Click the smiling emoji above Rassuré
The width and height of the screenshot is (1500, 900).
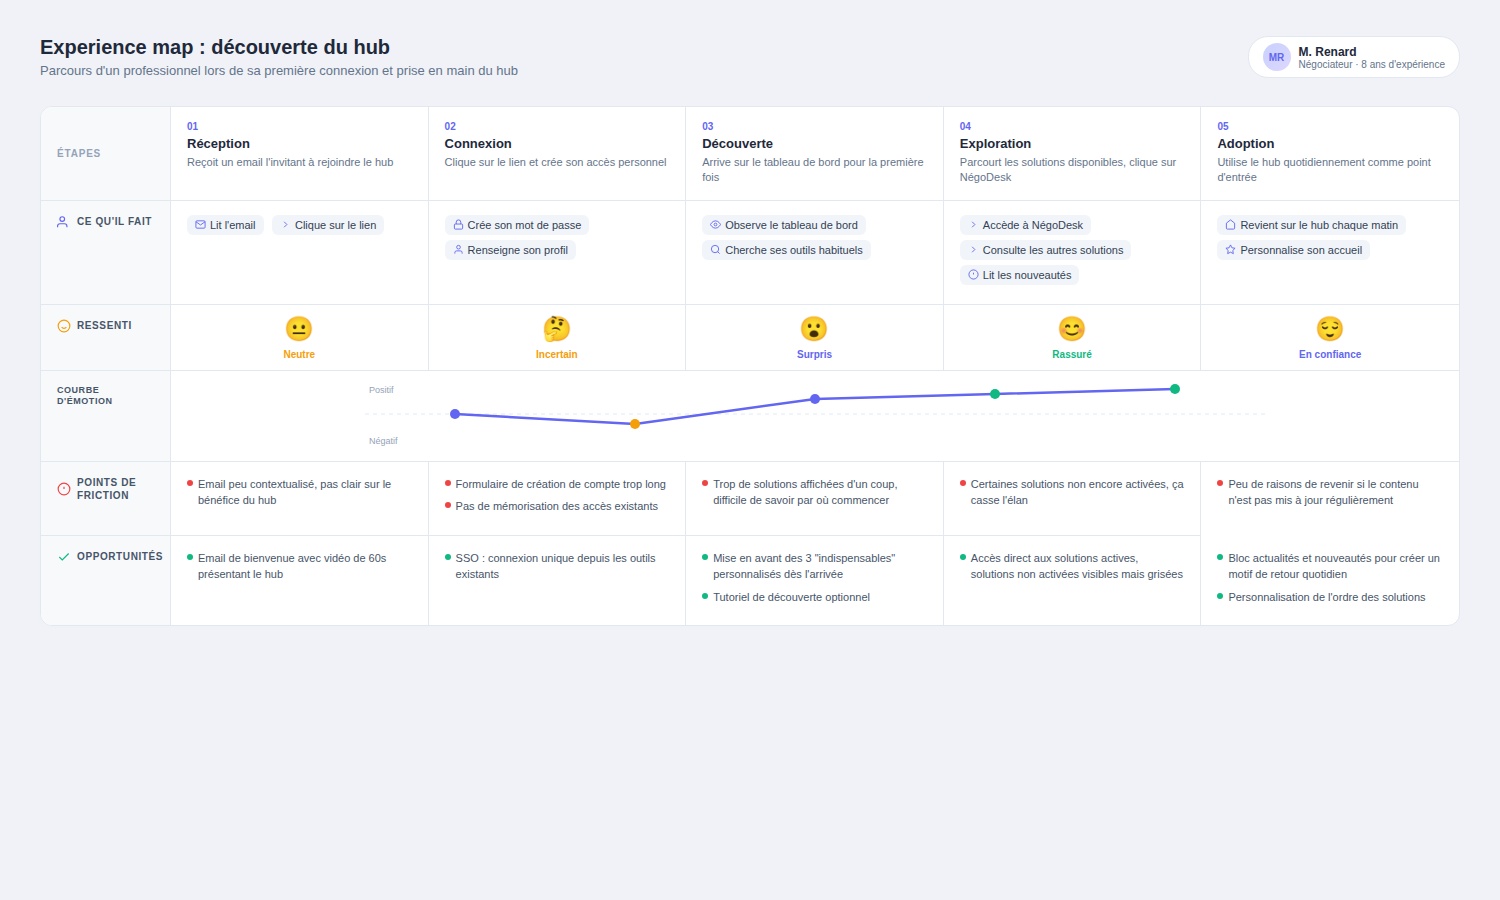(x=1072, y=329)
